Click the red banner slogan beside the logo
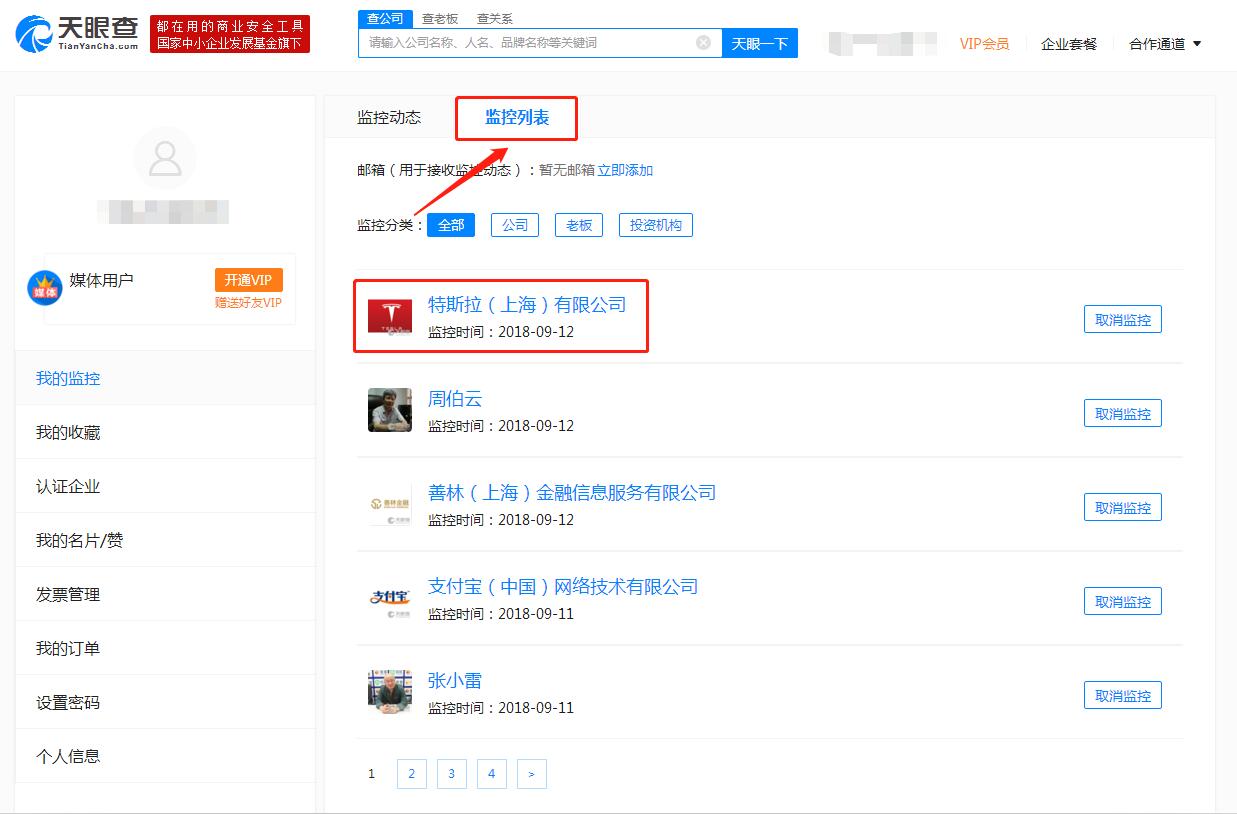1237x814 pixels. pos(230,34)
